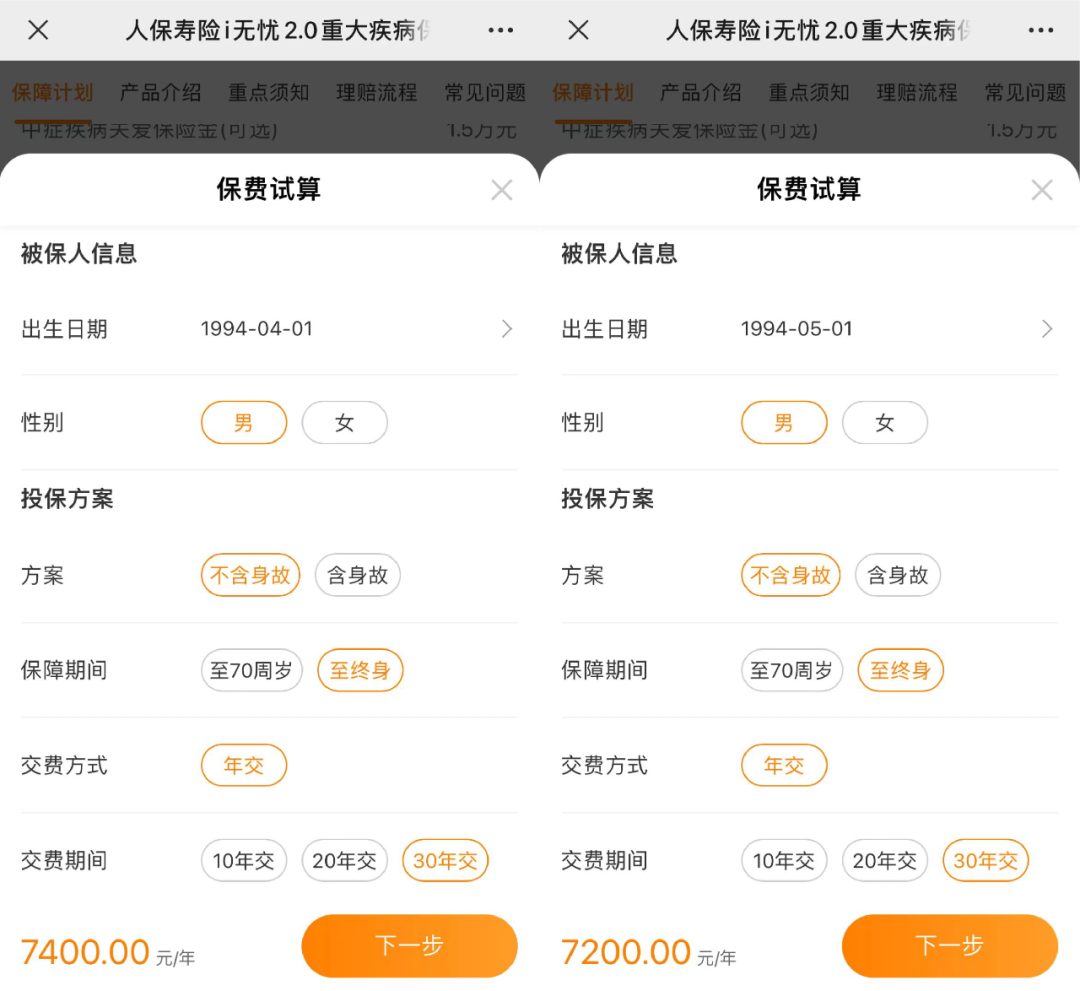This screenshot has width=1080, height=991.
Task: Open the three-dot menu on left screen
Action: coord(501,30)
